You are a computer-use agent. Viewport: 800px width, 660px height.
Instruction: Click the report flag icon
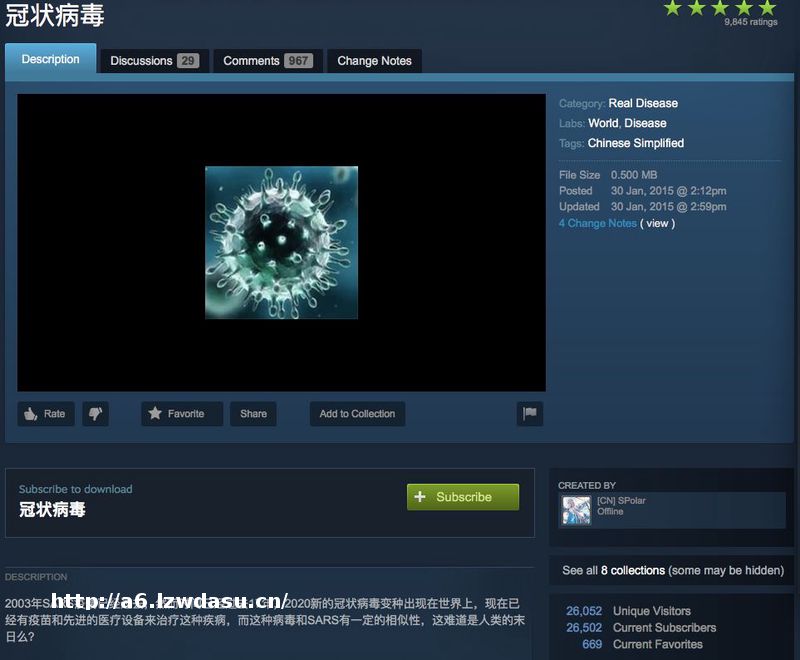coord(530,414)
